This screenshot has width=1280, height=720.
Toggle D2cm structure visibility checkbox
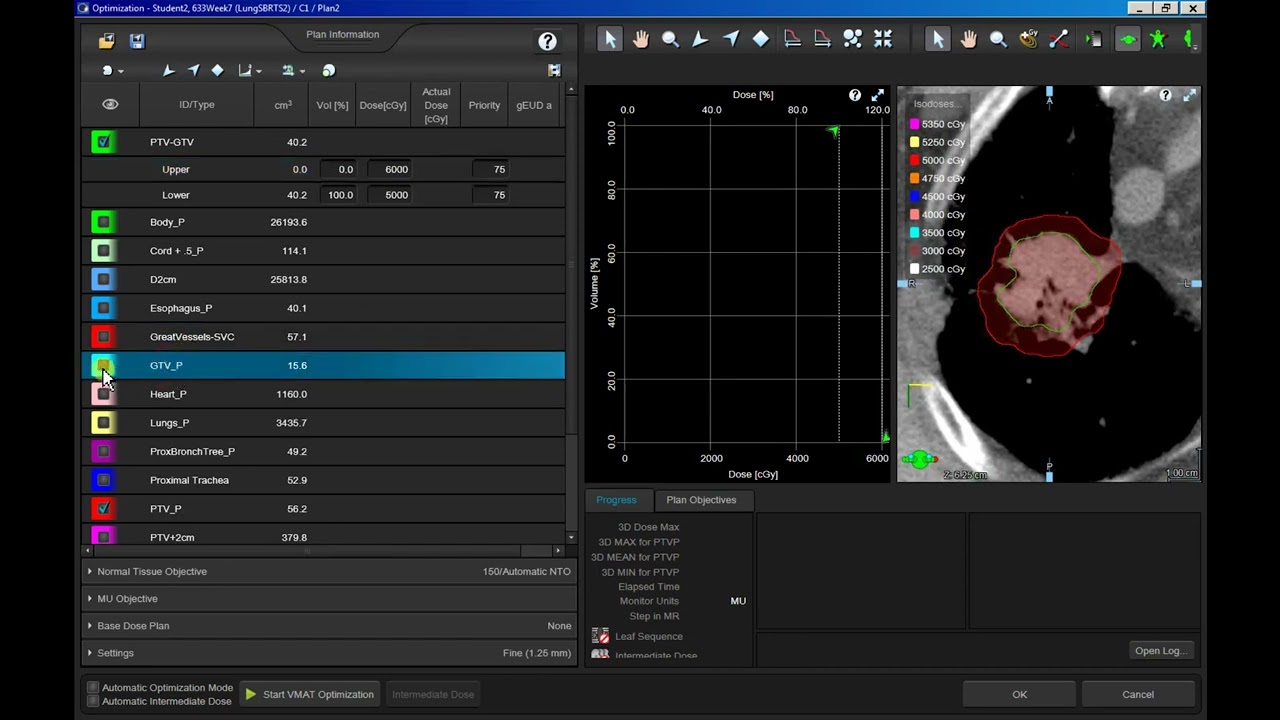pos(103,279)
